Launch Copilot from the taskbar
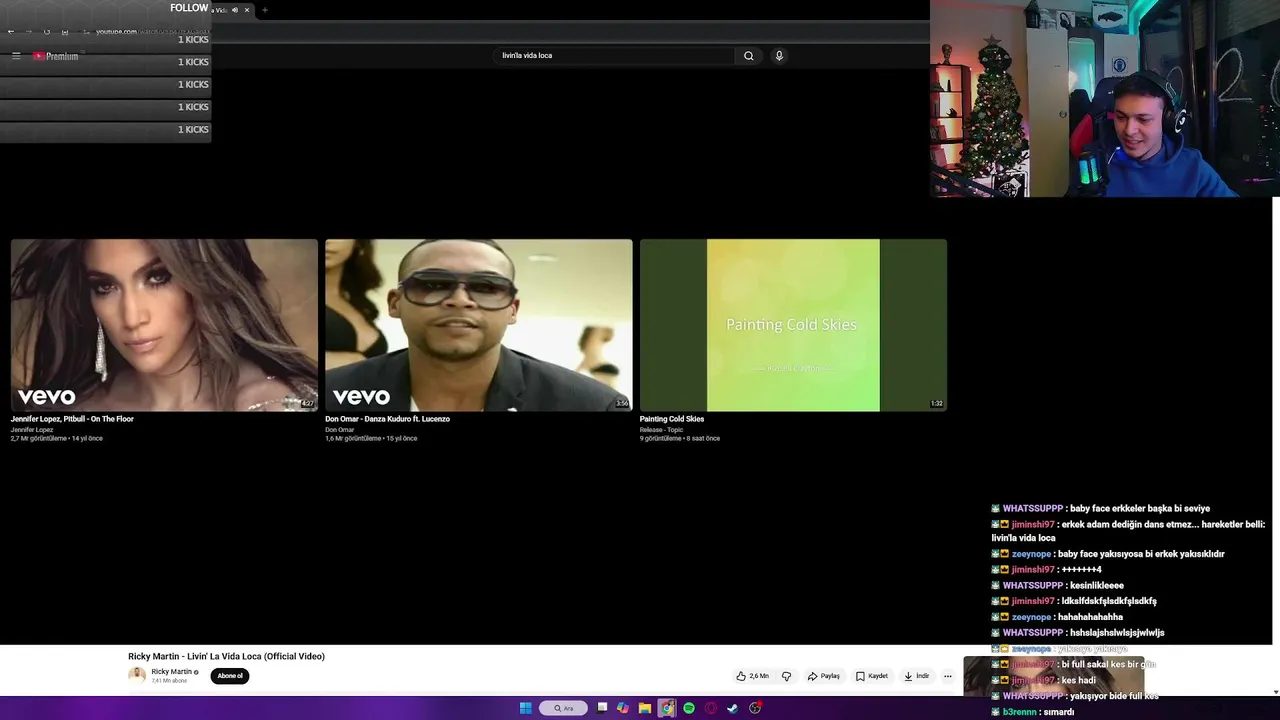The height and width of the screenshot is (720, 1280). click(x=623, y=708)
